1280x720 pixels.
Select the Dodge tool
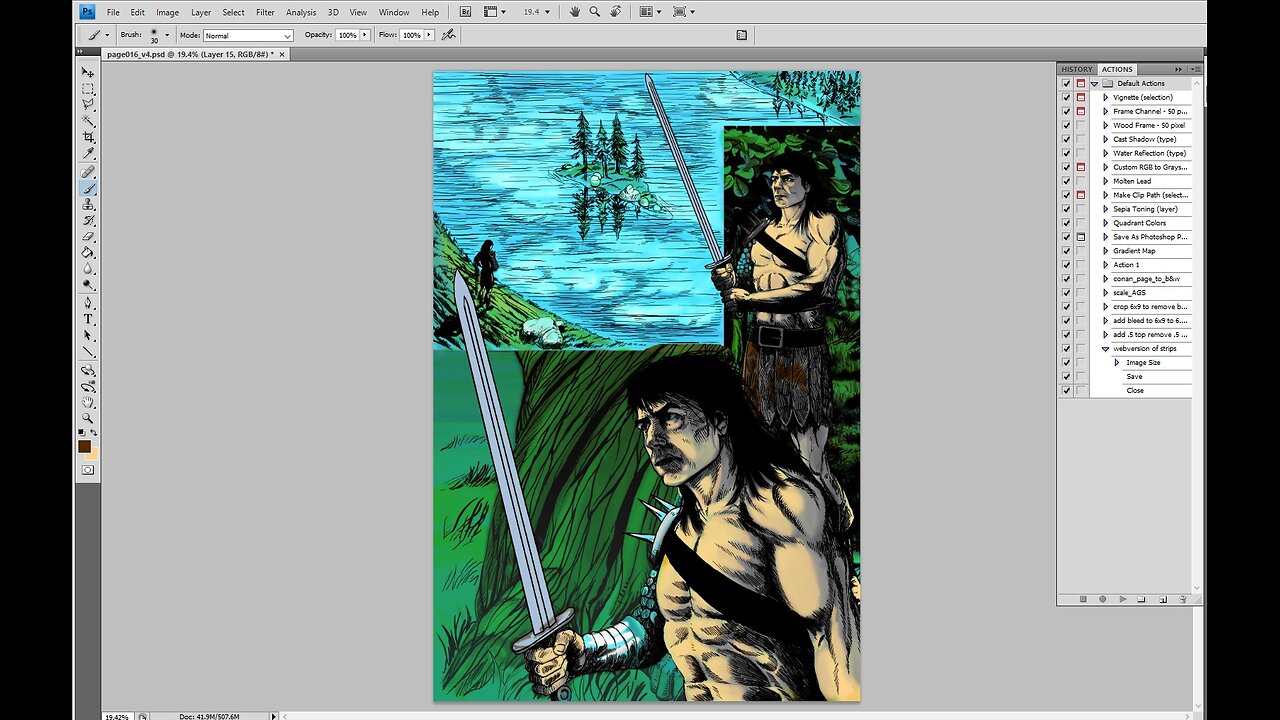88,284
